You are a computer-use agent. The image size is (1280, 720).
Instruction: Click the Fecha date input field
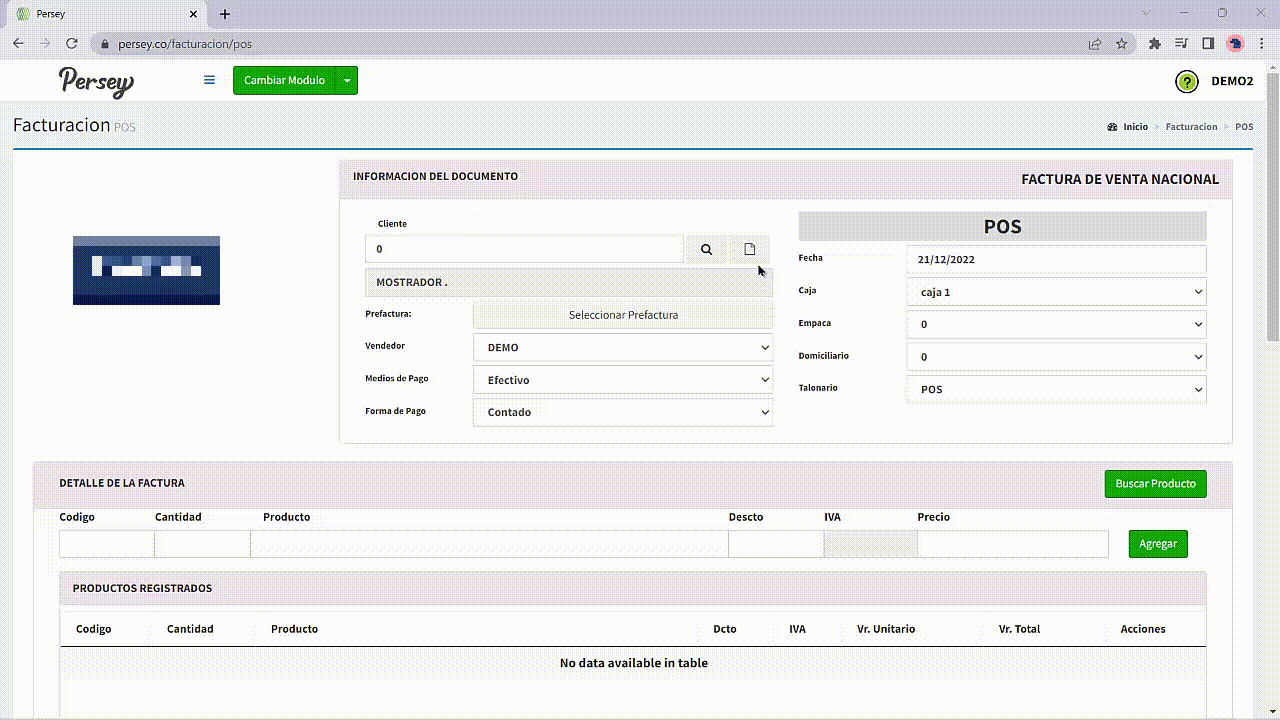[1055, 259]
